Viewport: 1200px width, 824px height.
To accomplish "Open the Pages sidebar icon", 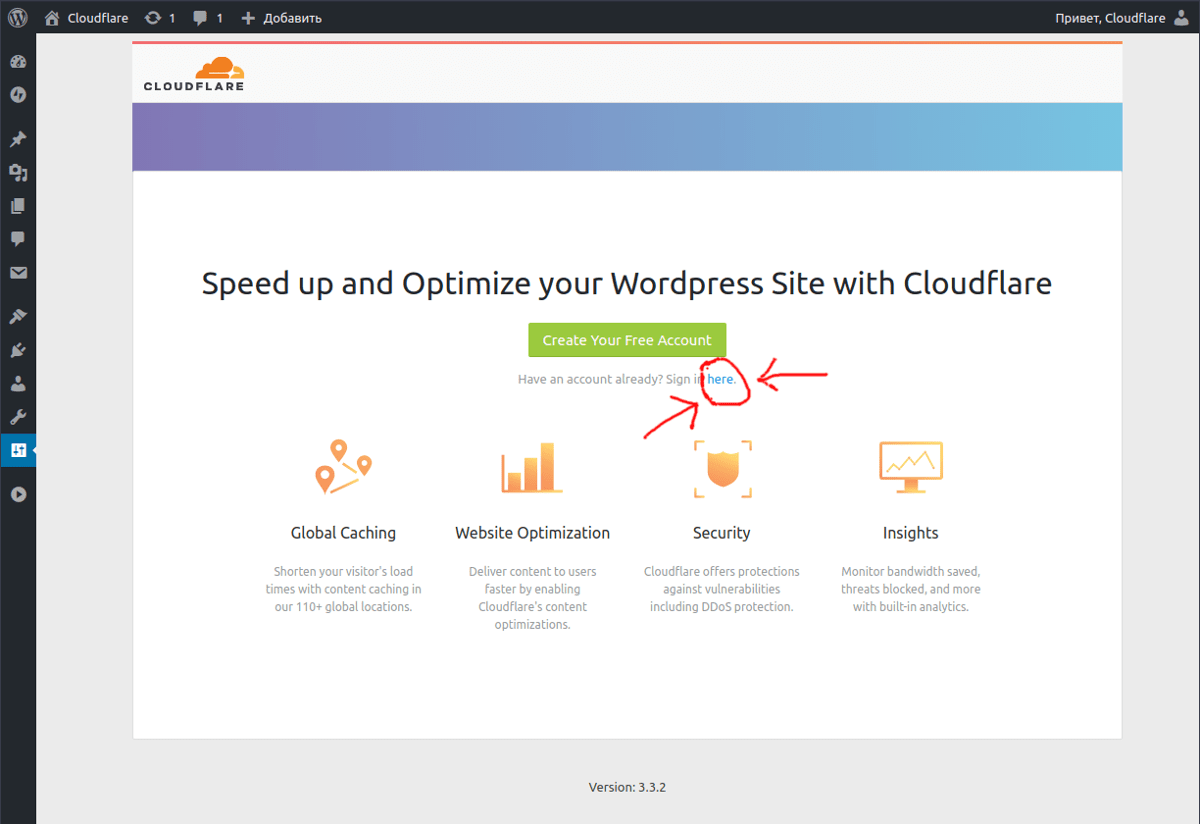I will click(18, 206).
